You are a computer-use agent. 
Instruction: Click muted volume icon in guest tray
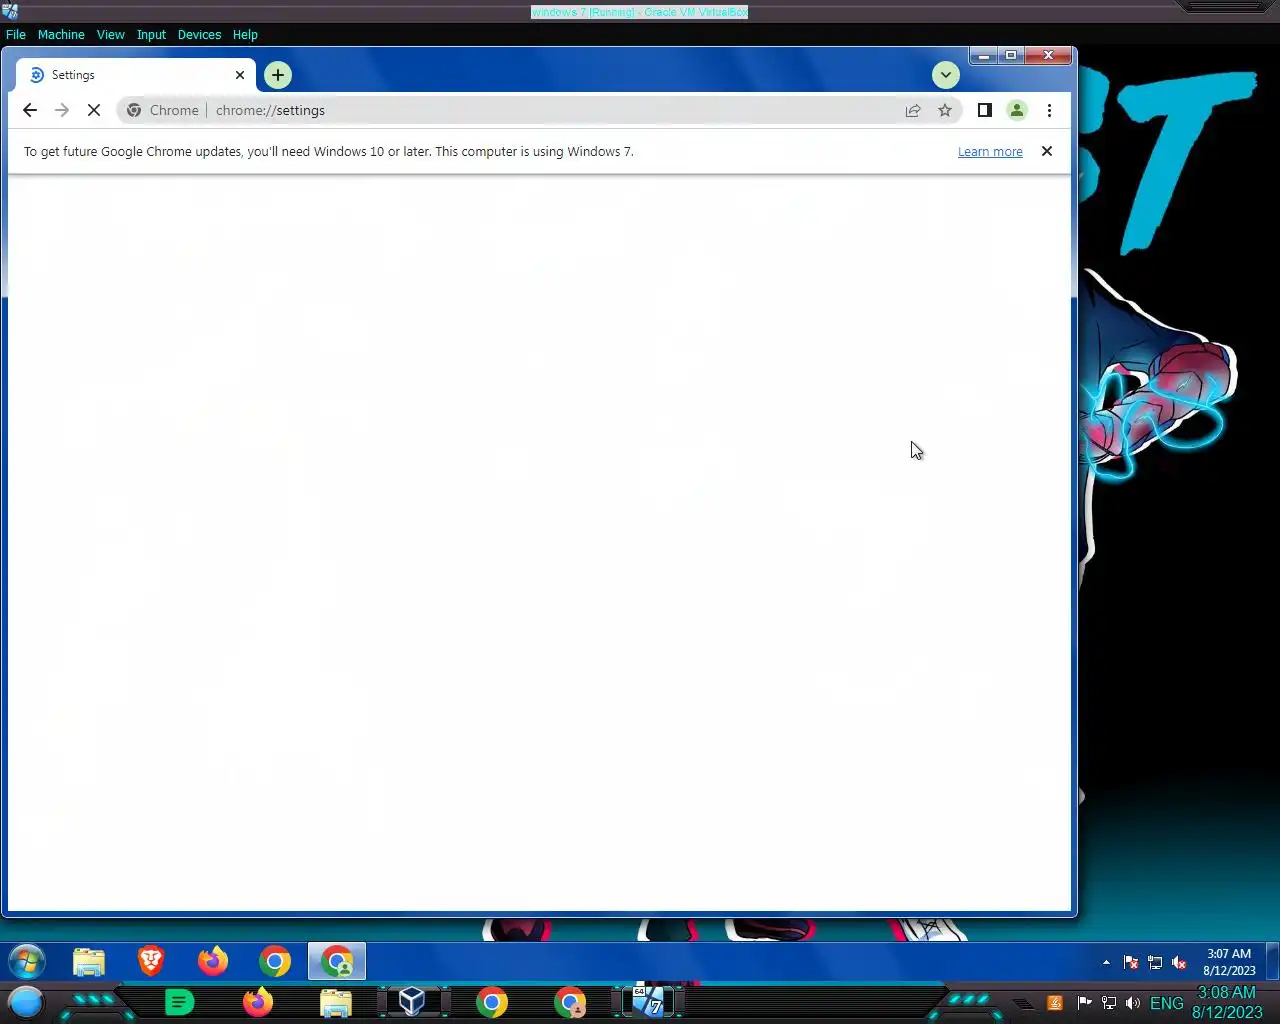pos(1179,963)
